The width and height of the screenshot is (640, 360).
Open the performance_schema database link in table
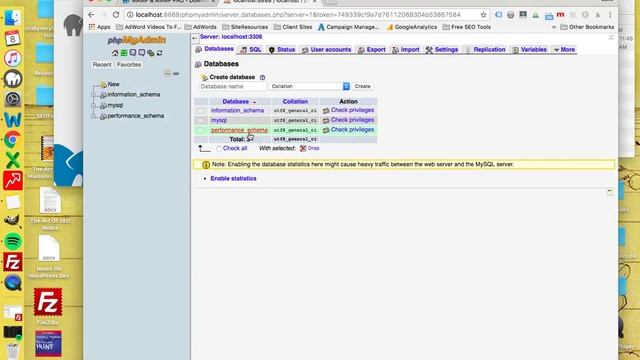[x=239, y=130]
